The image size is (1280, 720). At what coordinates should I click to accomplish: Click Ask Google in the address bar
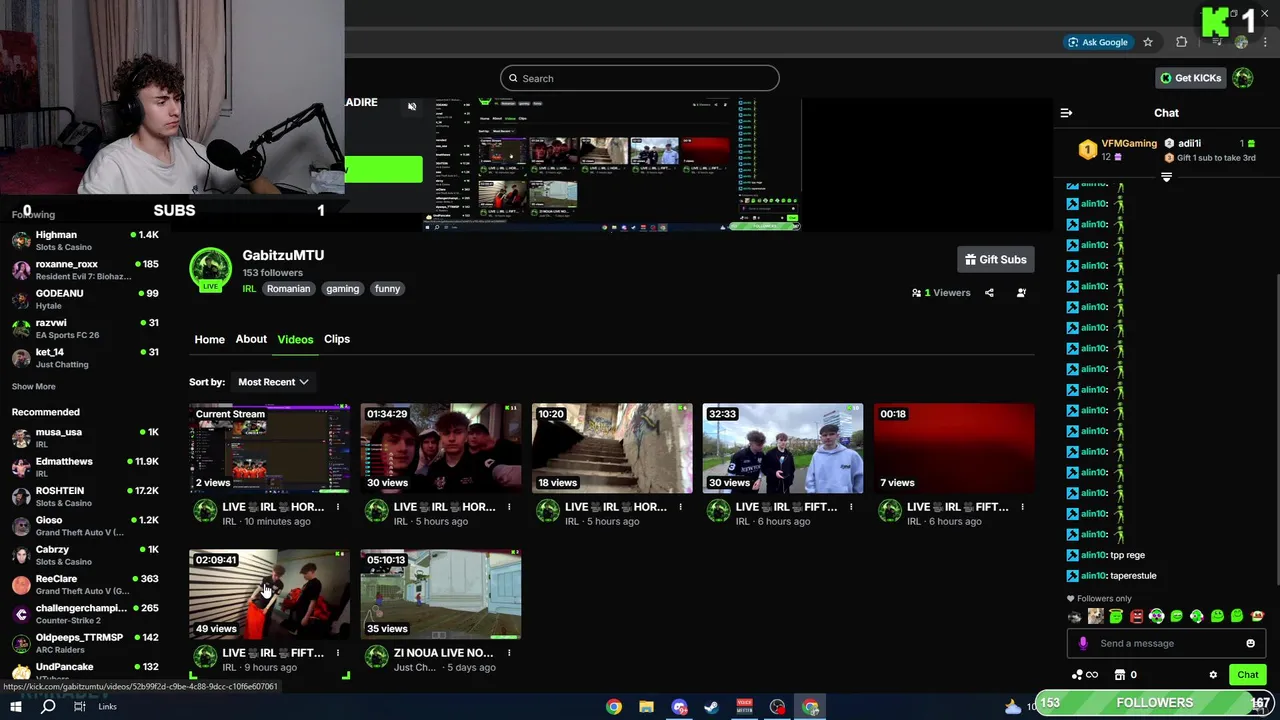point(1098,42)
